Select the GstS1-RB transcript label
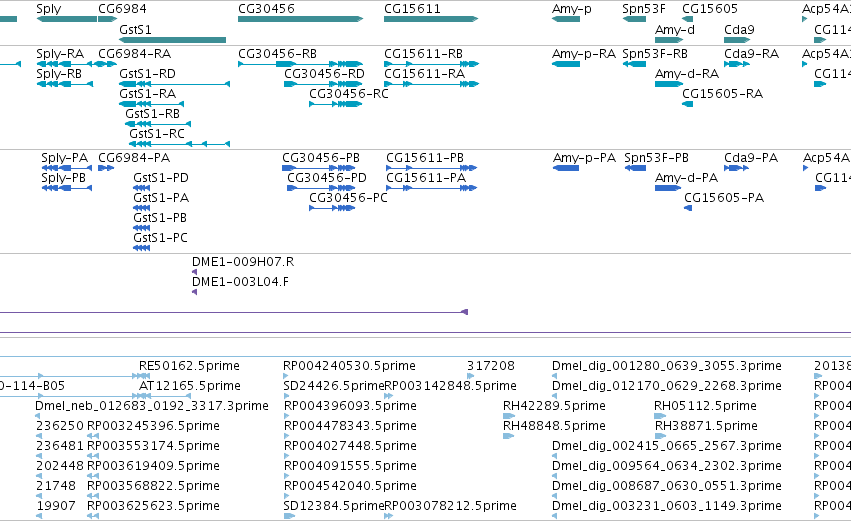Viewport: 851px width, 521px height. pos(153,114)
